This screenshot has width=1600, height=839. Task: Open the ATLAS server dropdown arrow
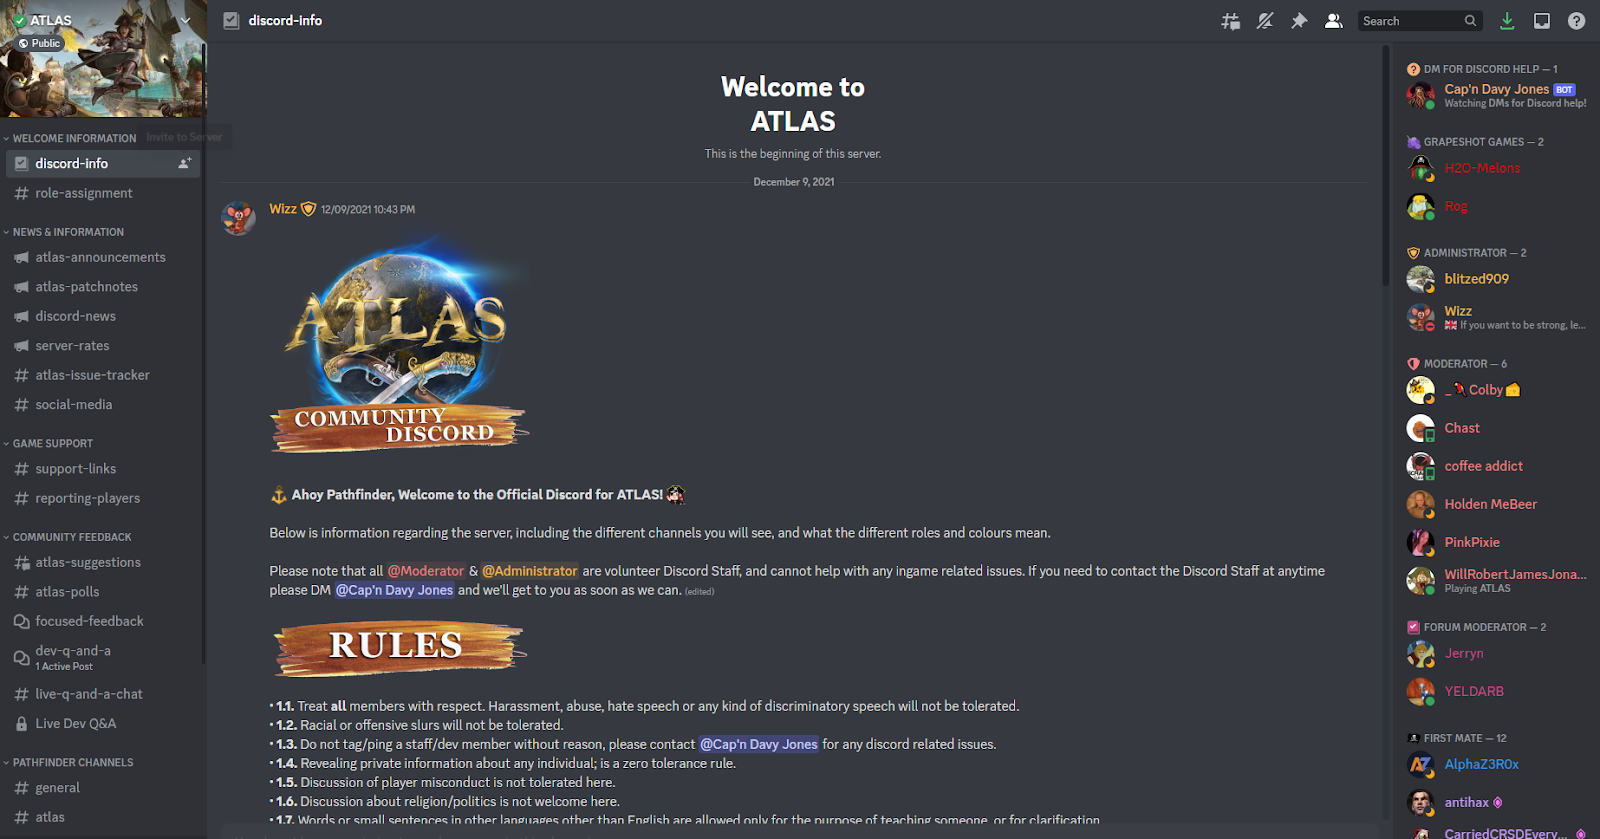185,20
